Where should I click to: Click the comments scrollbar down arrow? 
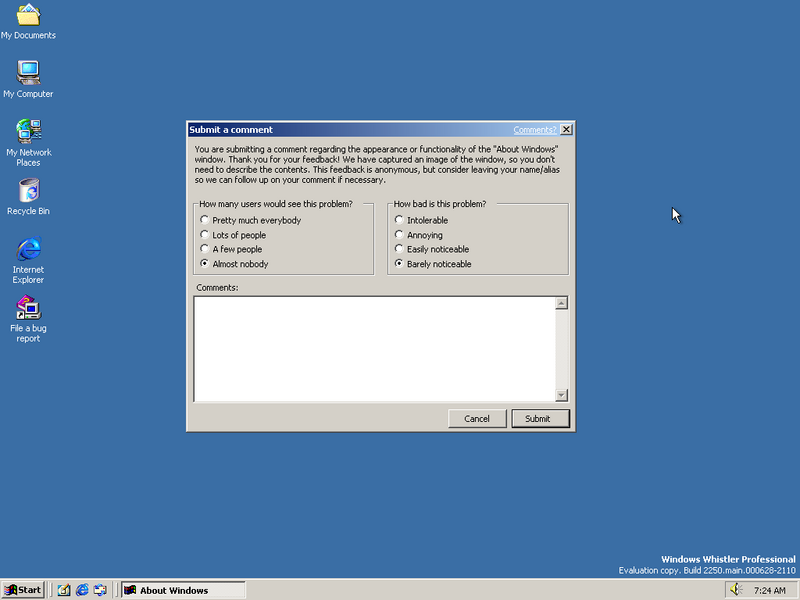[561, 395]
